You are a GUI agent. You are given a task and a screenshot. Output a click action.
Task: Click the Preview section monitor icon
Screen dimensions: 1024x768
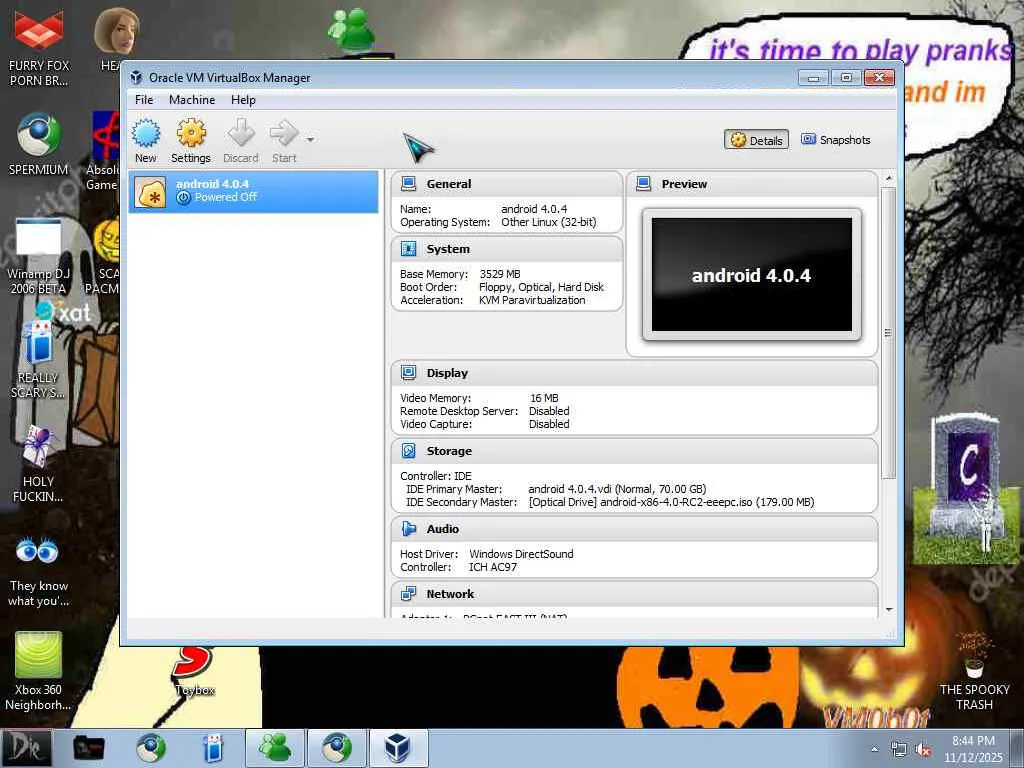pyautogui.click(x=643, y=184)
